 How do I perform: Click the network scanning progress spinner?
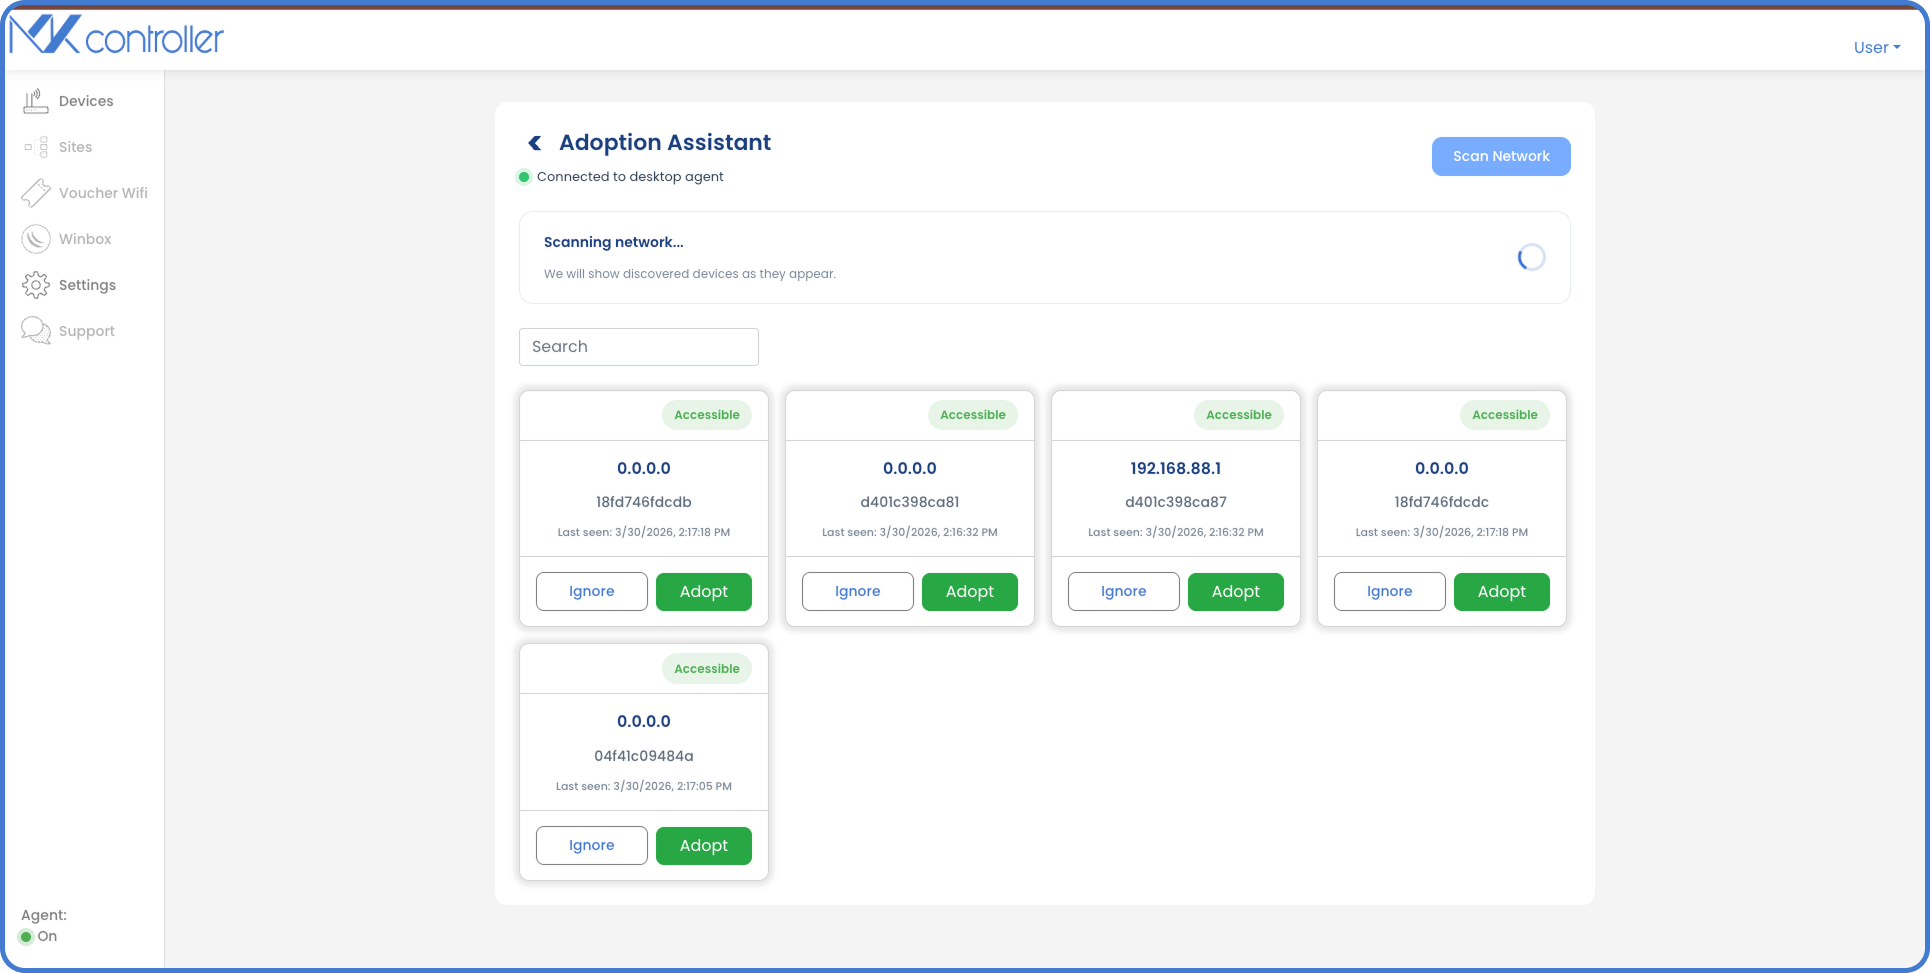pyautogui.click(x=1530, y=257)
